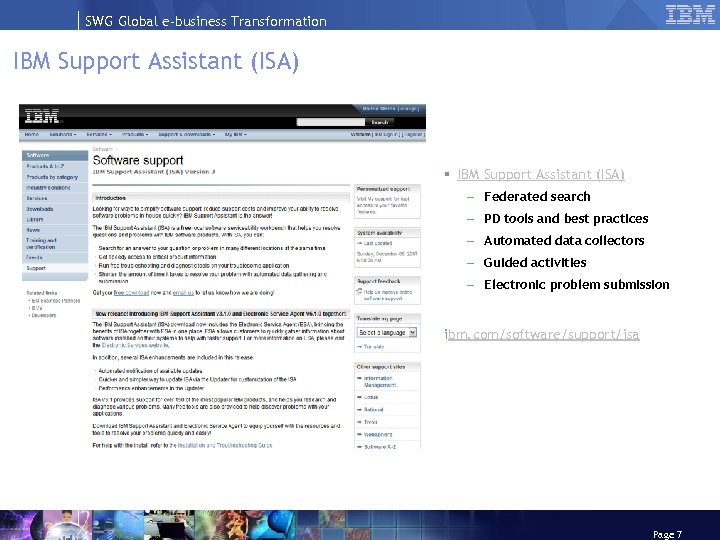Go to the Home navigation item
Viewport: 720px width, 540px height.
pos(31,135)
